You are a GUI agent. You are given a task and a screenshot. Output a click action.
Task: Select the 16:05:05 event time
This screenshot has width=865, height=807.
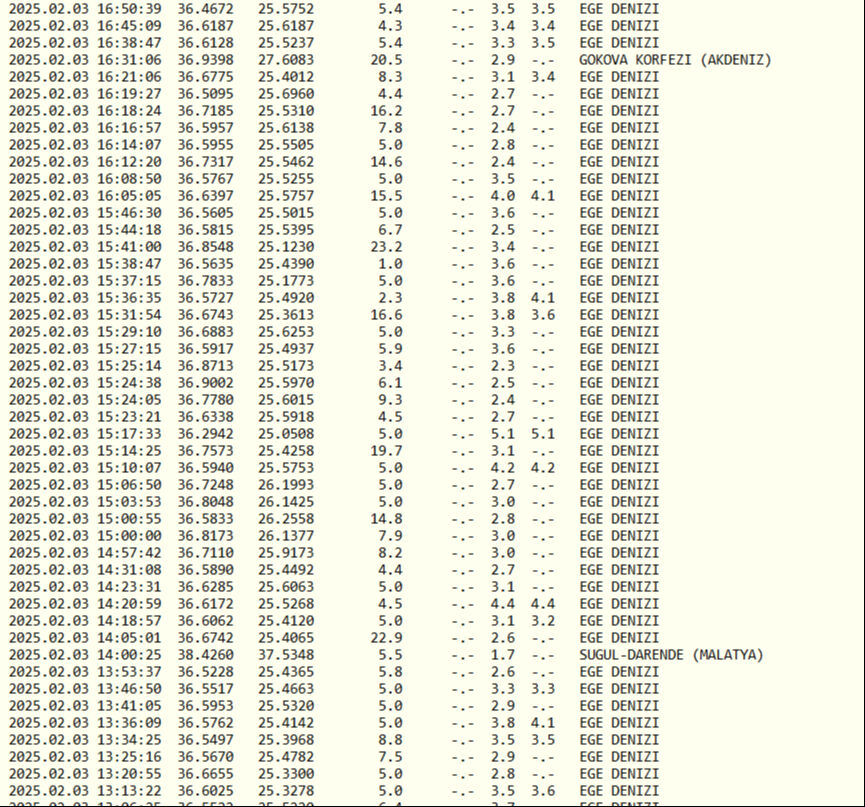coord(130,196)
